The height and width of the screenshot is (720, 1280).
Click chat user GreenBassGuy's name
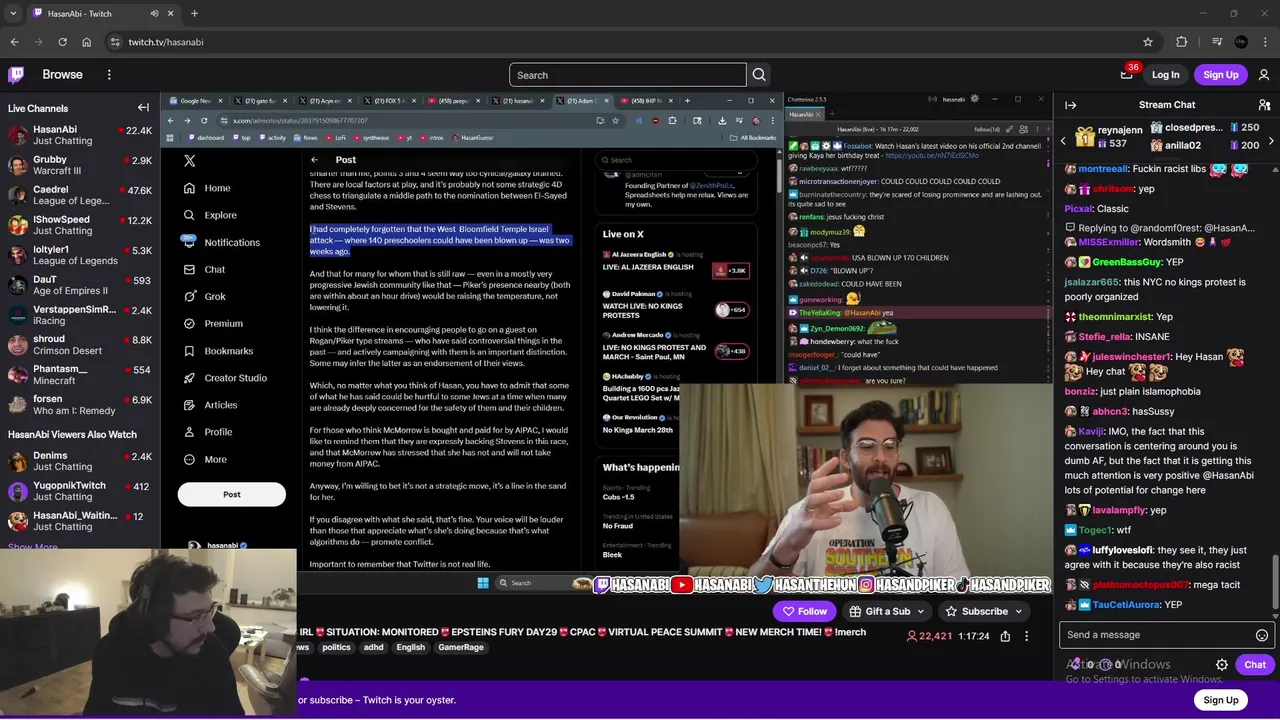[1127, 262]
